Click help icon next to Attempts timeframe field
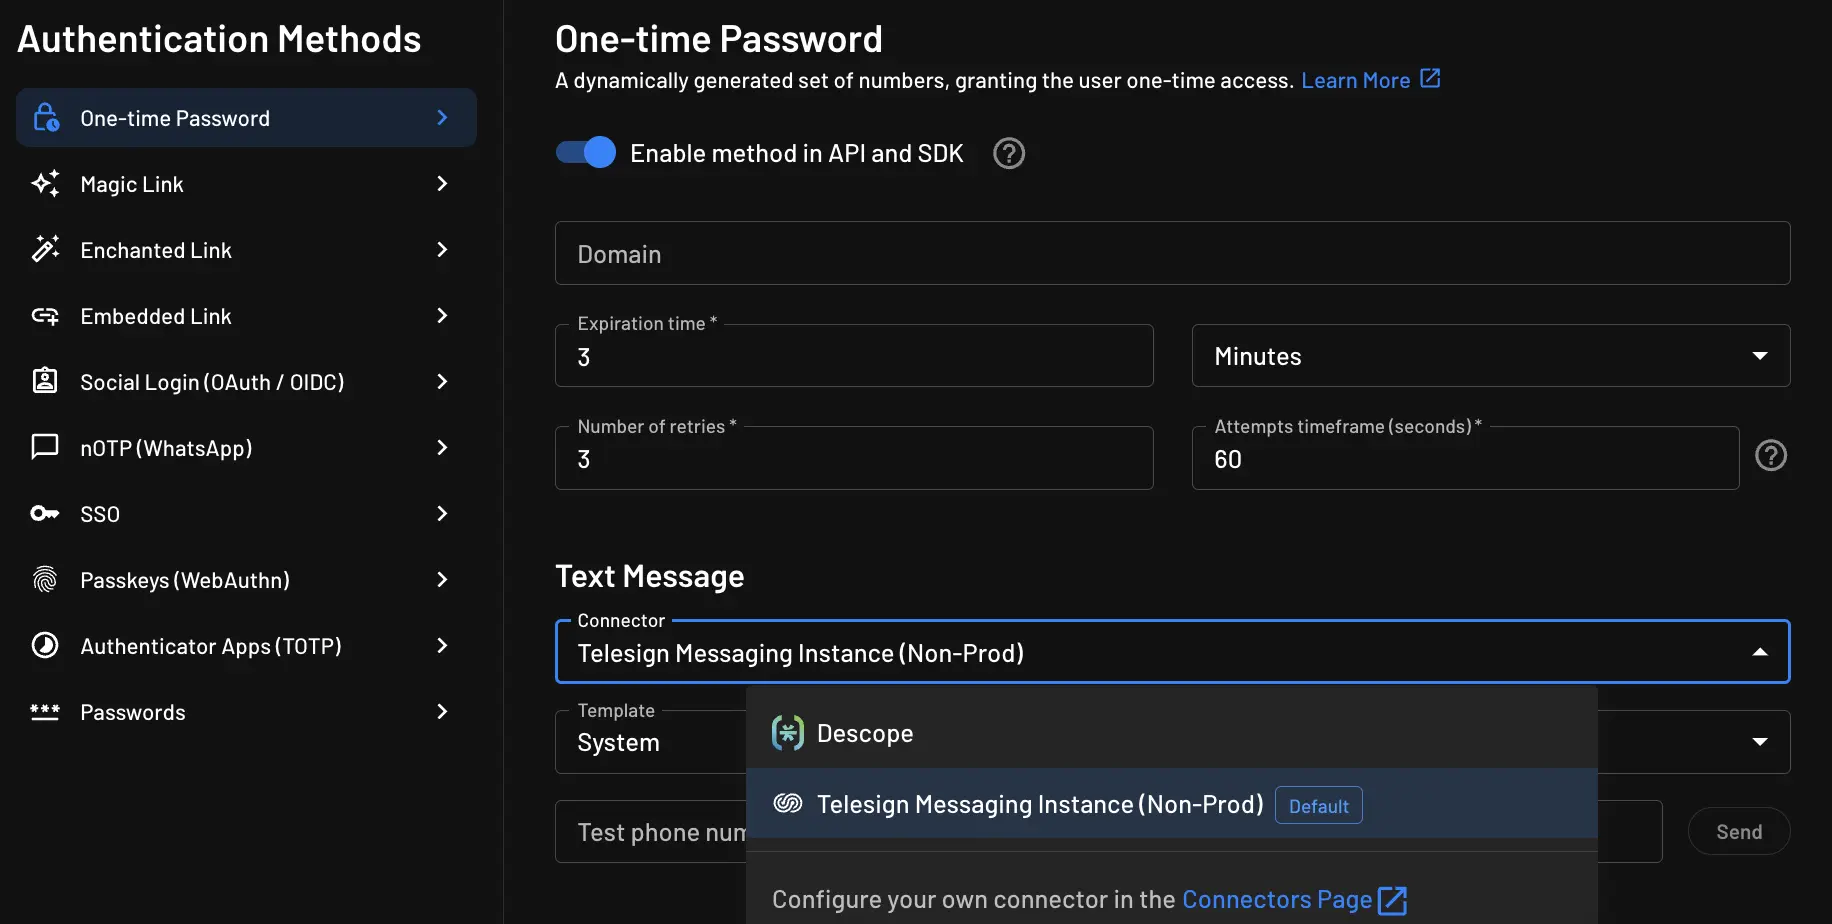Viewport: 1832px width, 924px height. click(x=1771, y=455)
